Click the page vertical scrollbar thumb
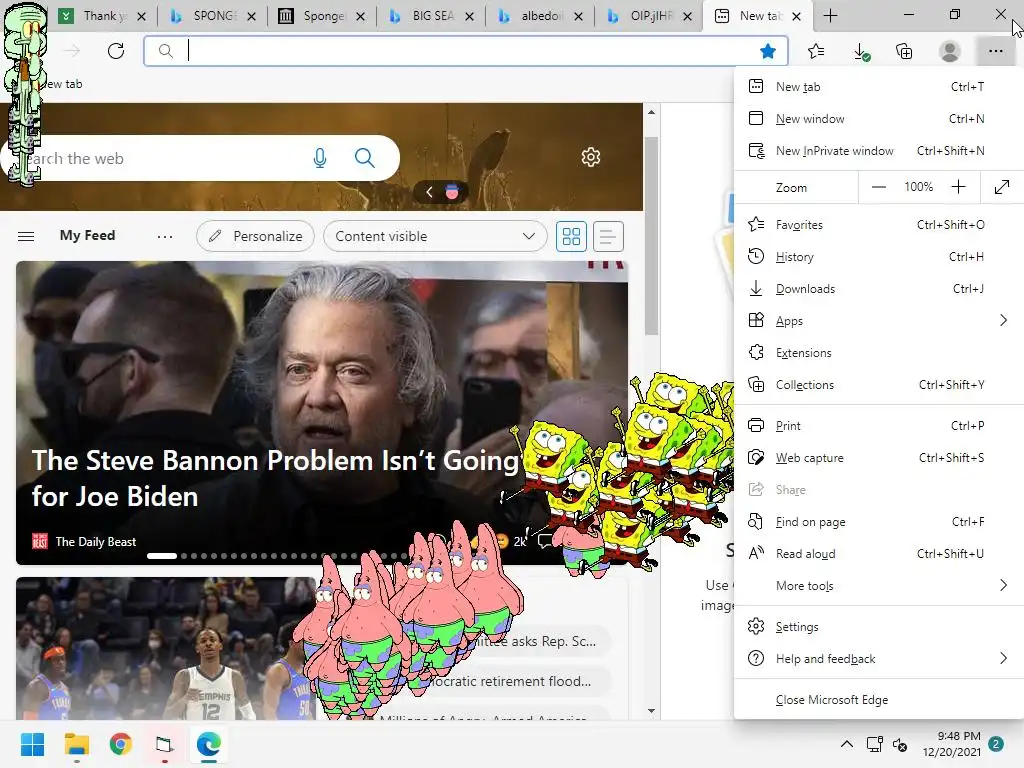1024x768 pixels. 651,236
